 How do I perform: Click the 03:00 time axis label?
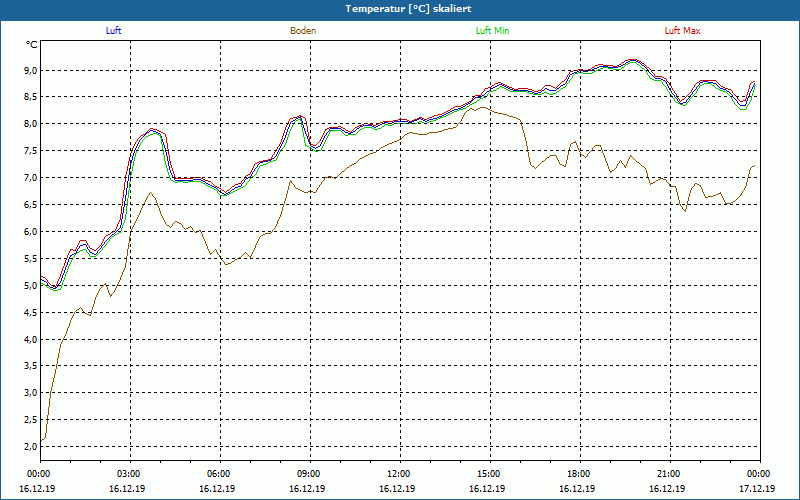[x=128, y=474]
